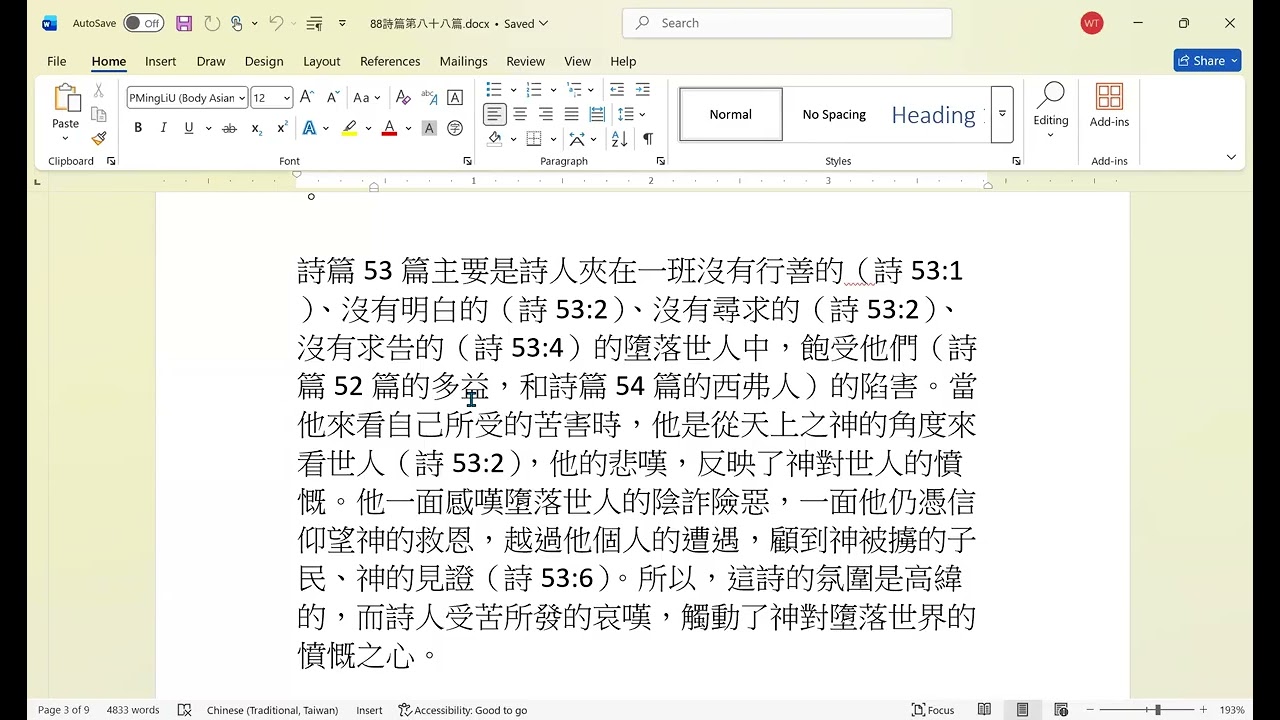Click the Cut scissors icon

click(98, 90)
